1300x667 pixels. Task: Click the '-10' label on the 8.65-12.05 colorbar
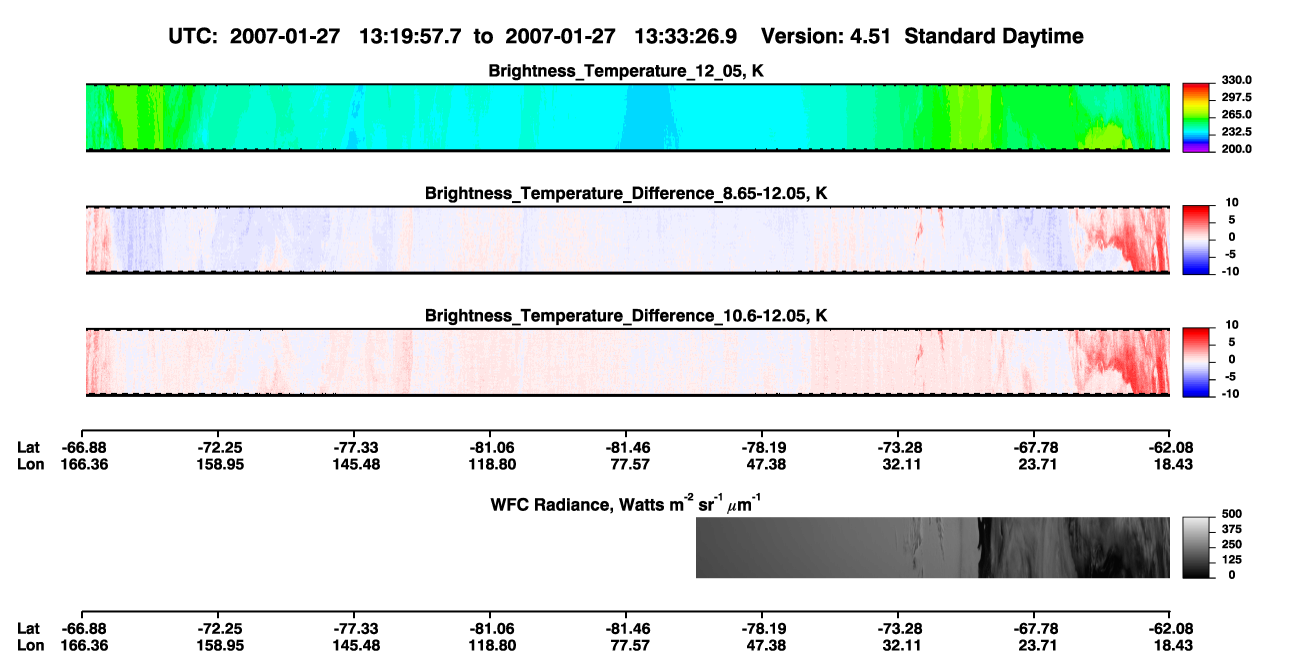tap(1230, 271)
